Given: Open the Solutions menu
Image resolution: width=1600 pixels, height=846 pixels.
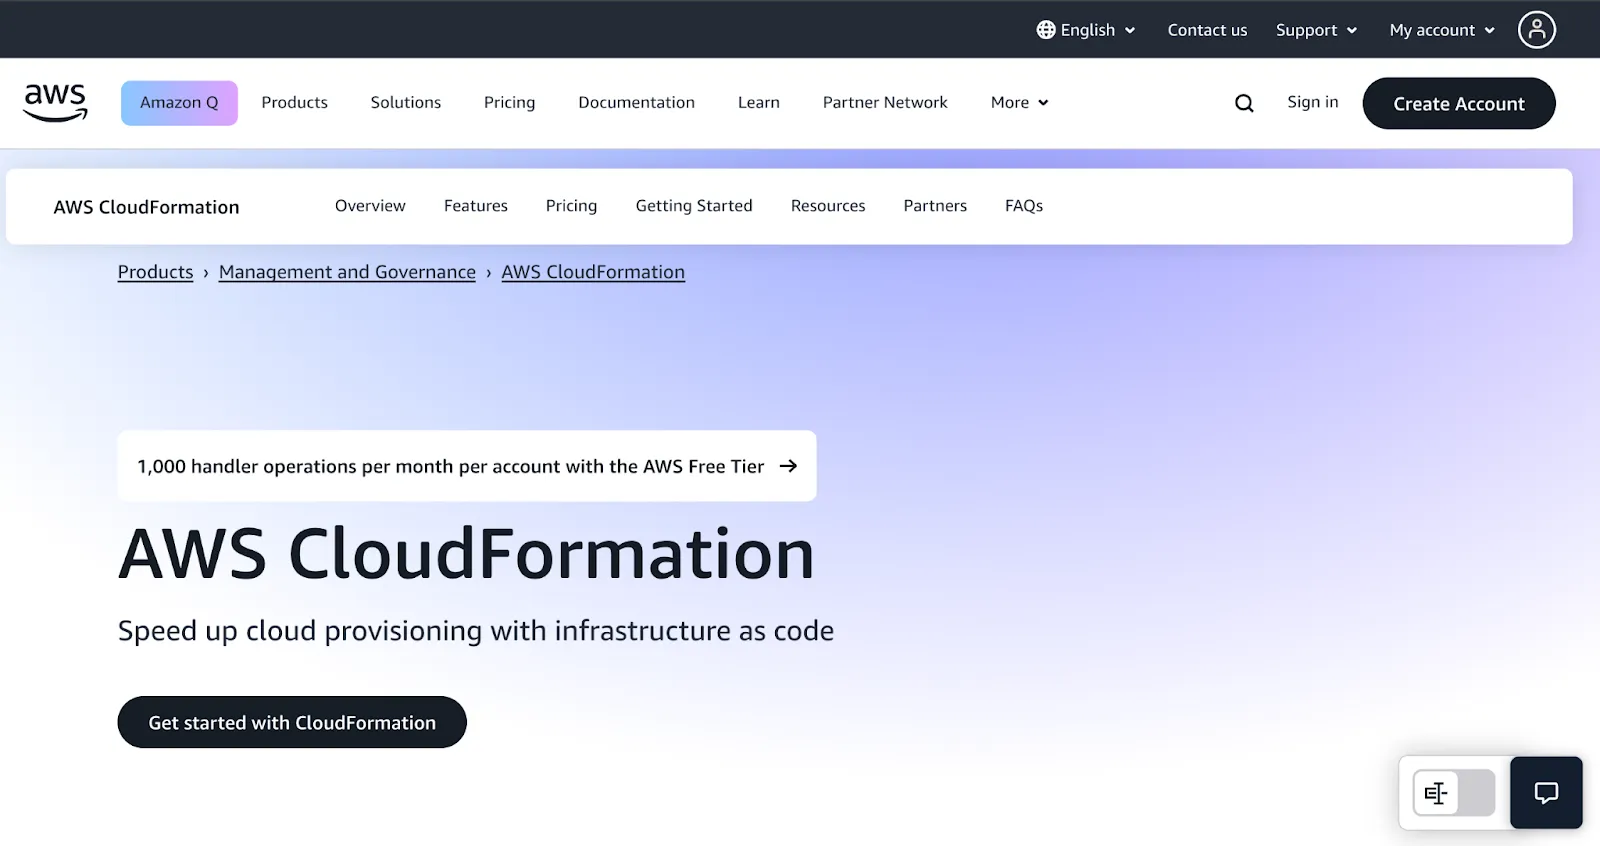Looking at the screenshot, I should (405, 102).
